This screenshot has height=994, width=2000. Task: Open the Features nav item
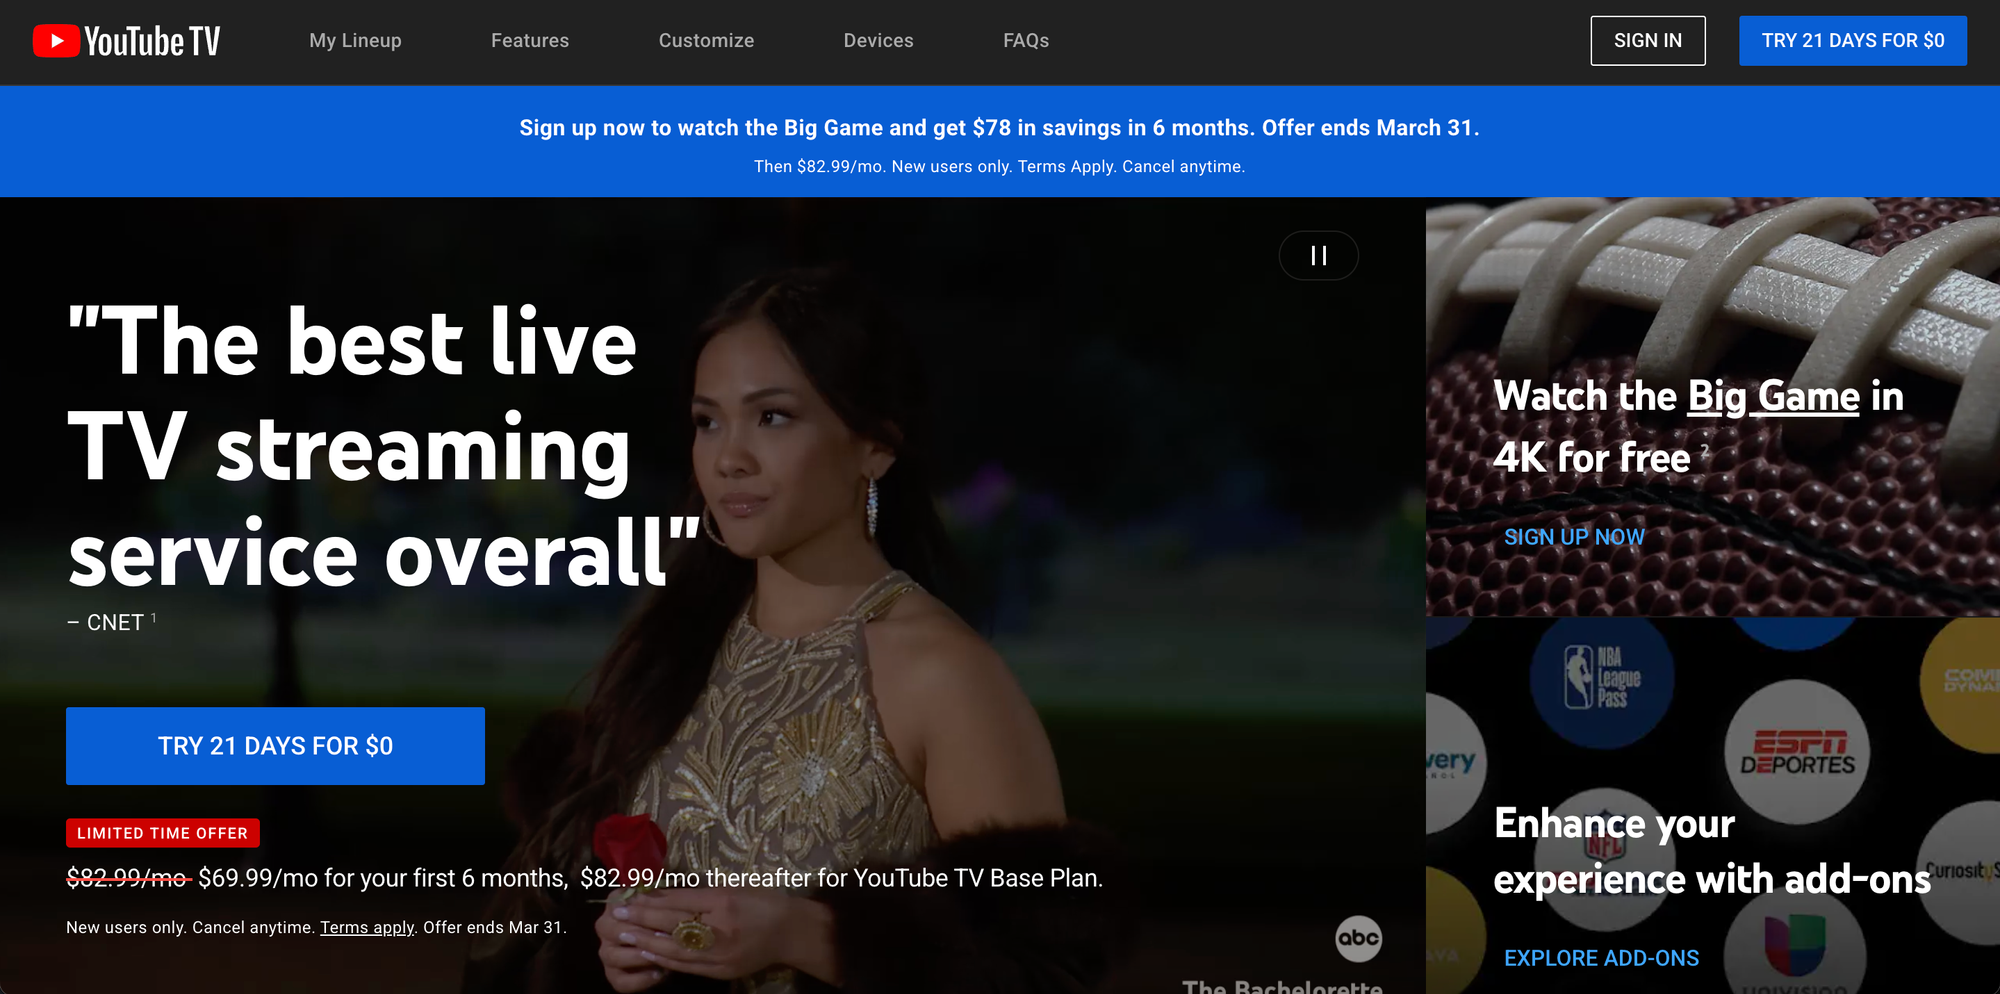530,41
